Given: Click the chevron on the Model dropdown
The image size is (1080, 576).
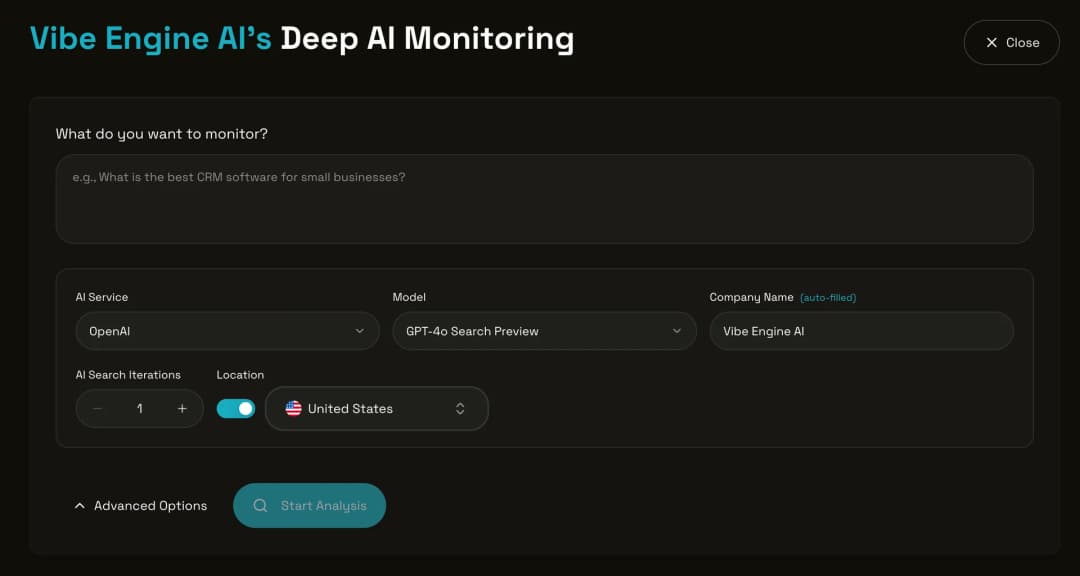Looking at the screenshot, I should [x=678, y=330].
